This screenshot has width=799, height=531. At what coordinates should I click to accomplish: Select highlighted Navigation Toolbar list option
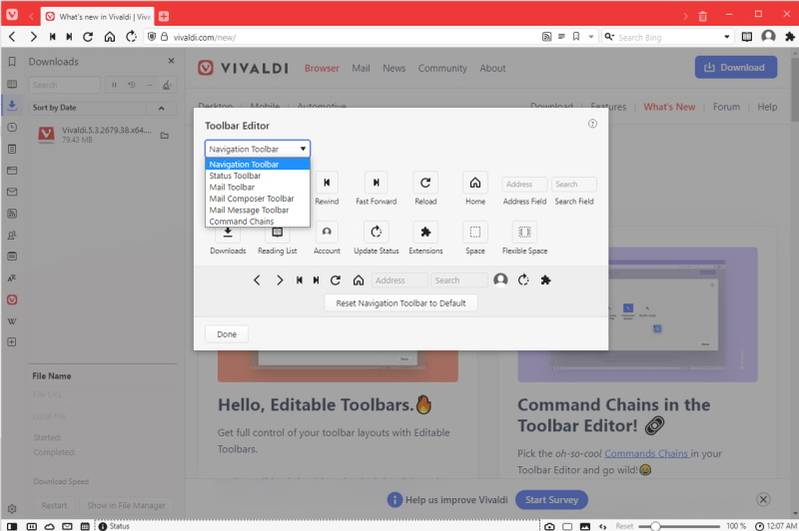257,164
